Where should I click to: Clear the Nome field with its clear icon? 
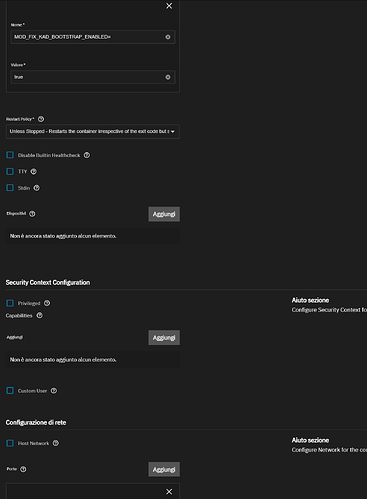click(x=168, y=37)
